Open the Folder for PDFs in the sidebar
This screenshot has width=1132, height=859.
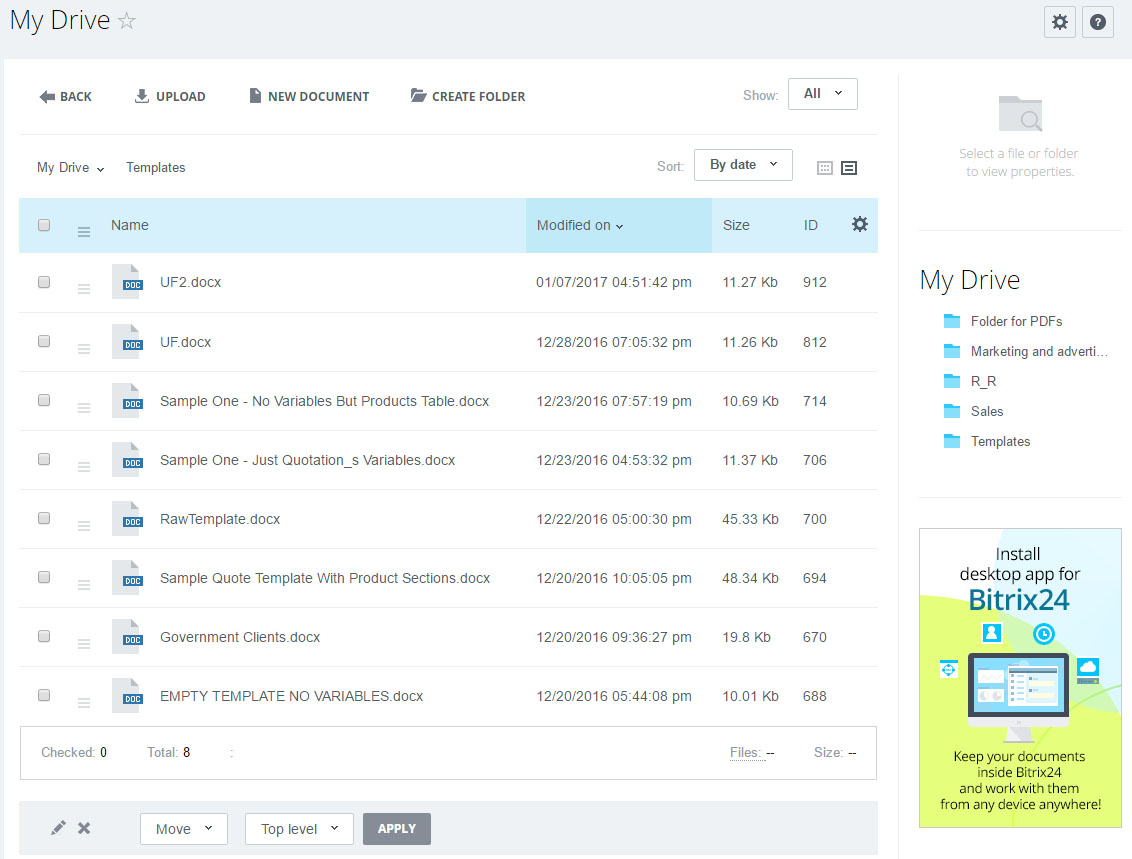(x=1015, y=321)
